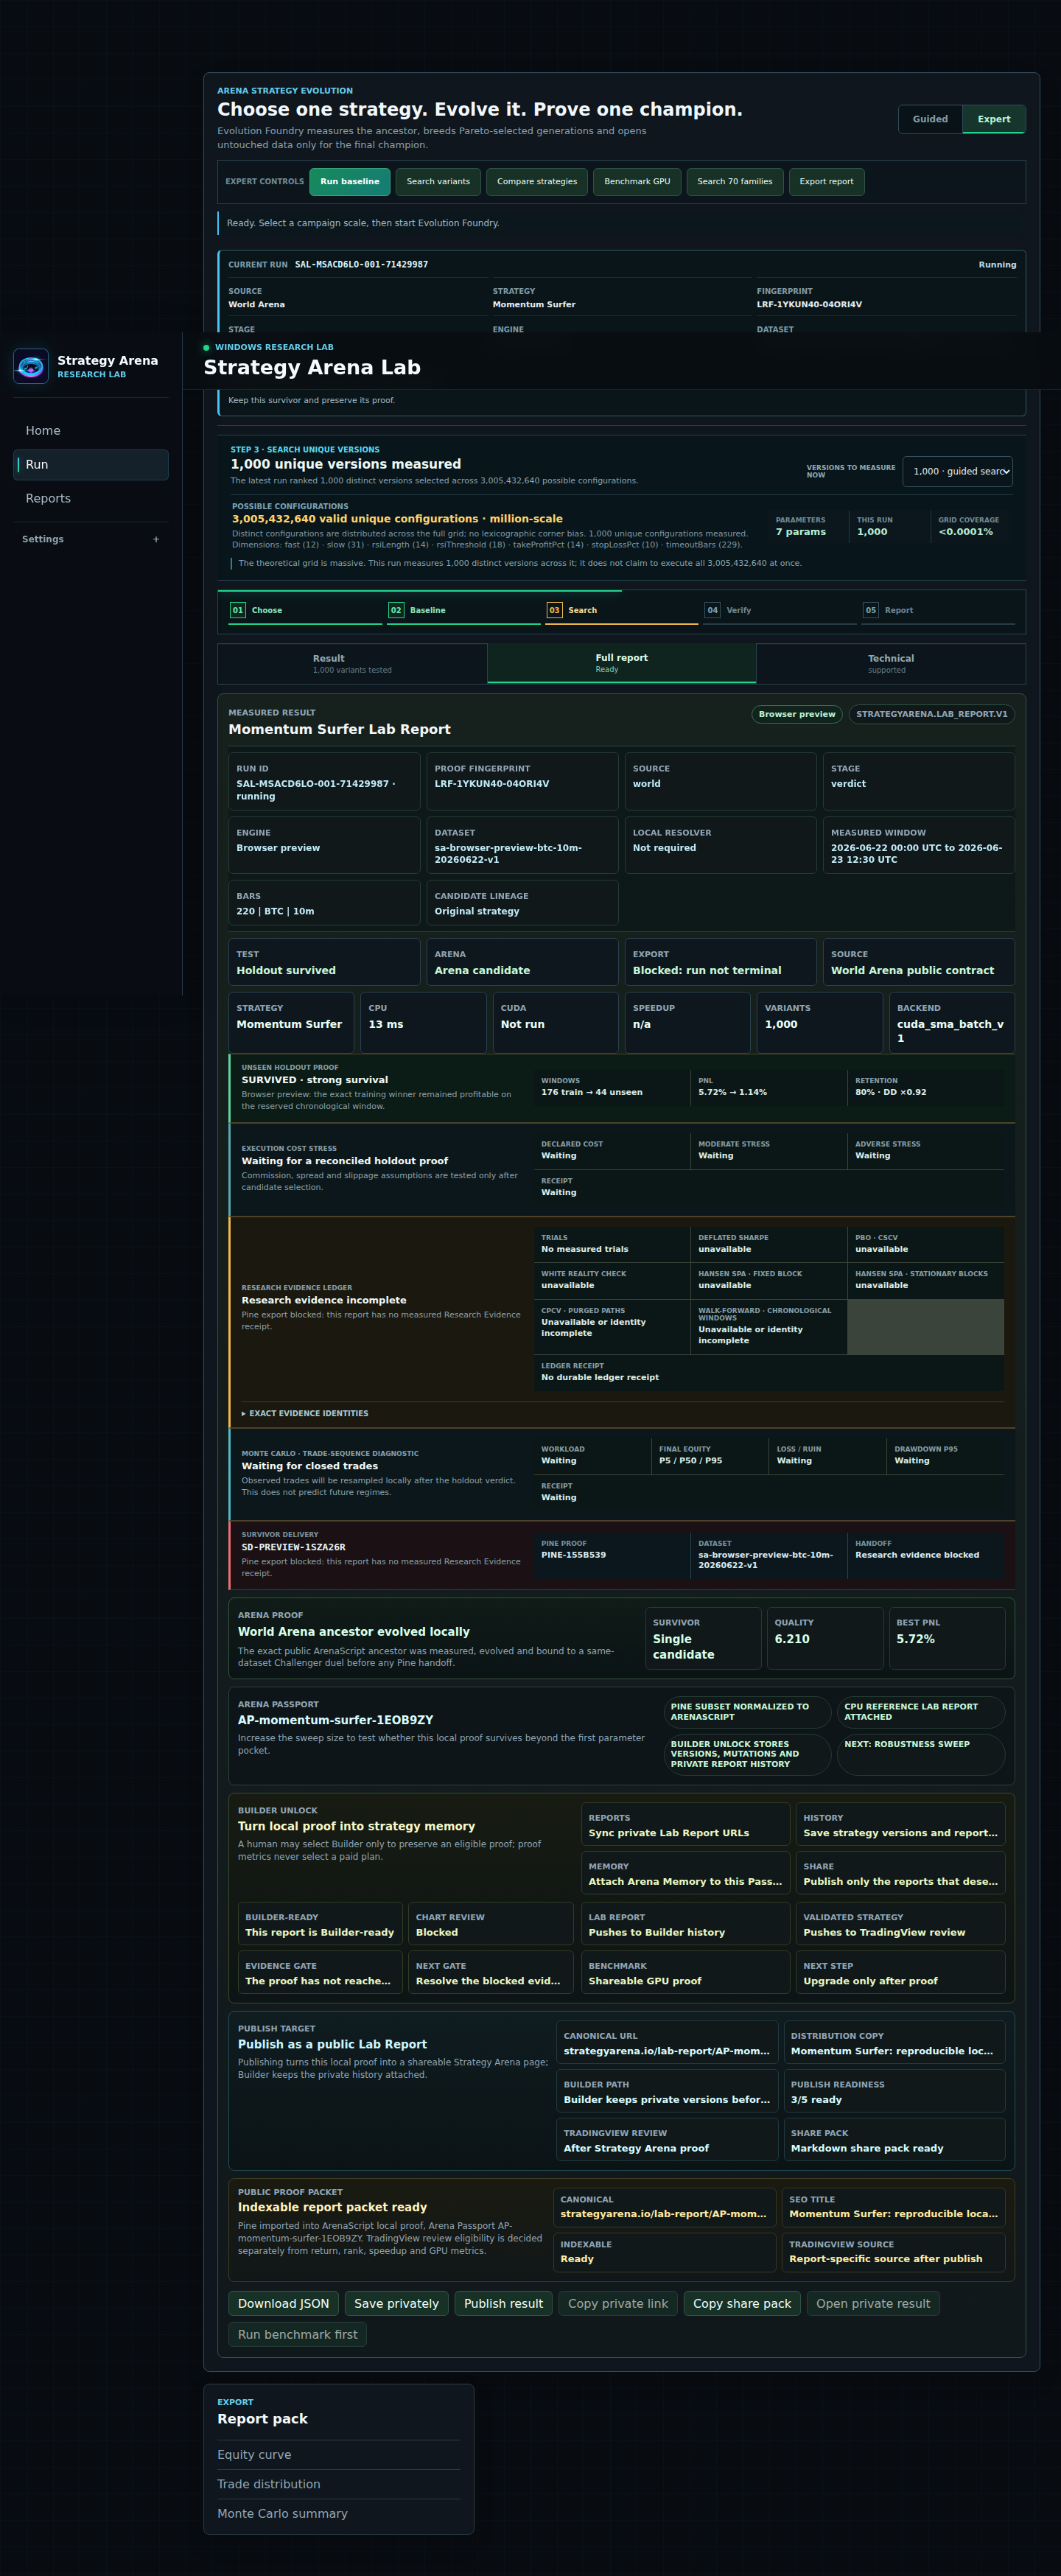The width and height of the screenshot is (1061, 2576).
Task: Download the report as JSON
Action: [283, 2304]
